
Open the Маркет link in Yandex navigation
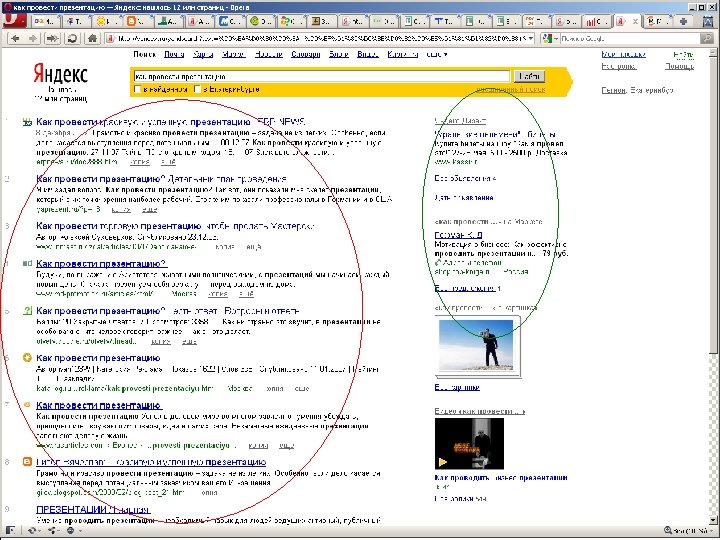pyautogui.click(x=234, y=54)
